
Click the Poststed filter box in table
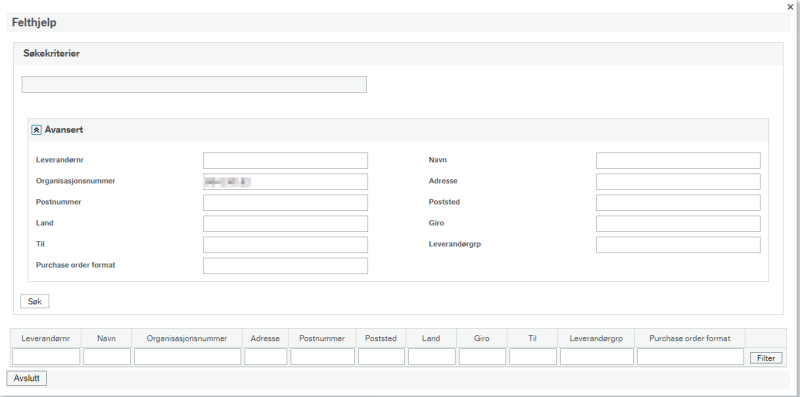(381, 357)
